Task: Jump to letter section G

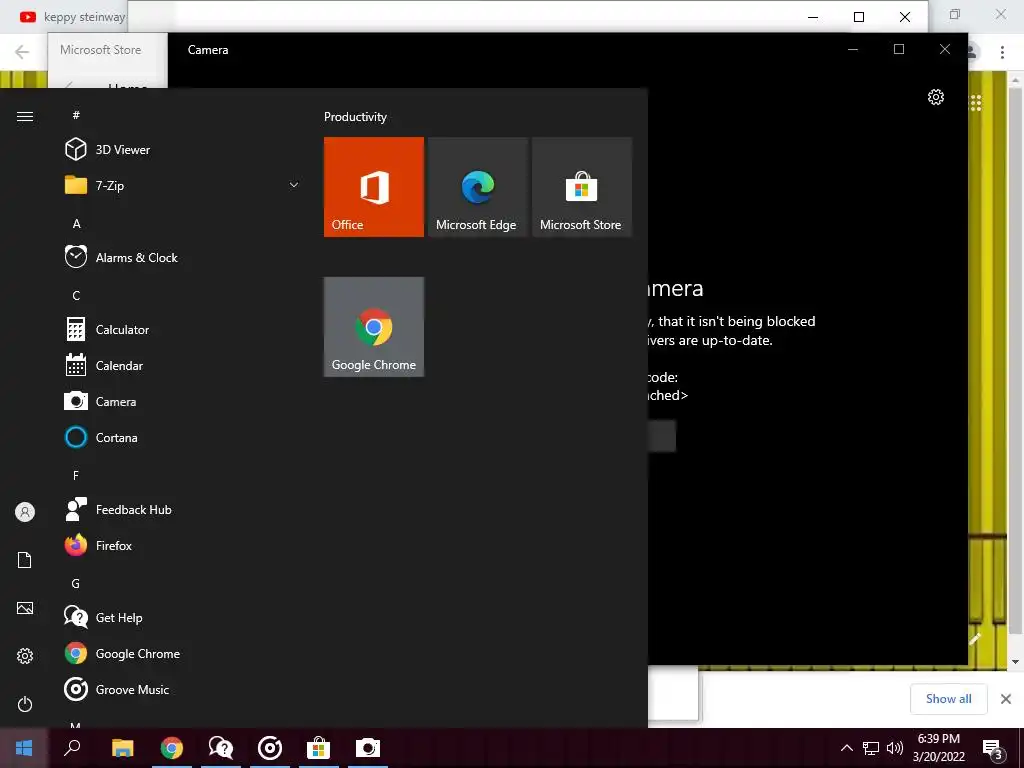Action: [x=76, y=584]
